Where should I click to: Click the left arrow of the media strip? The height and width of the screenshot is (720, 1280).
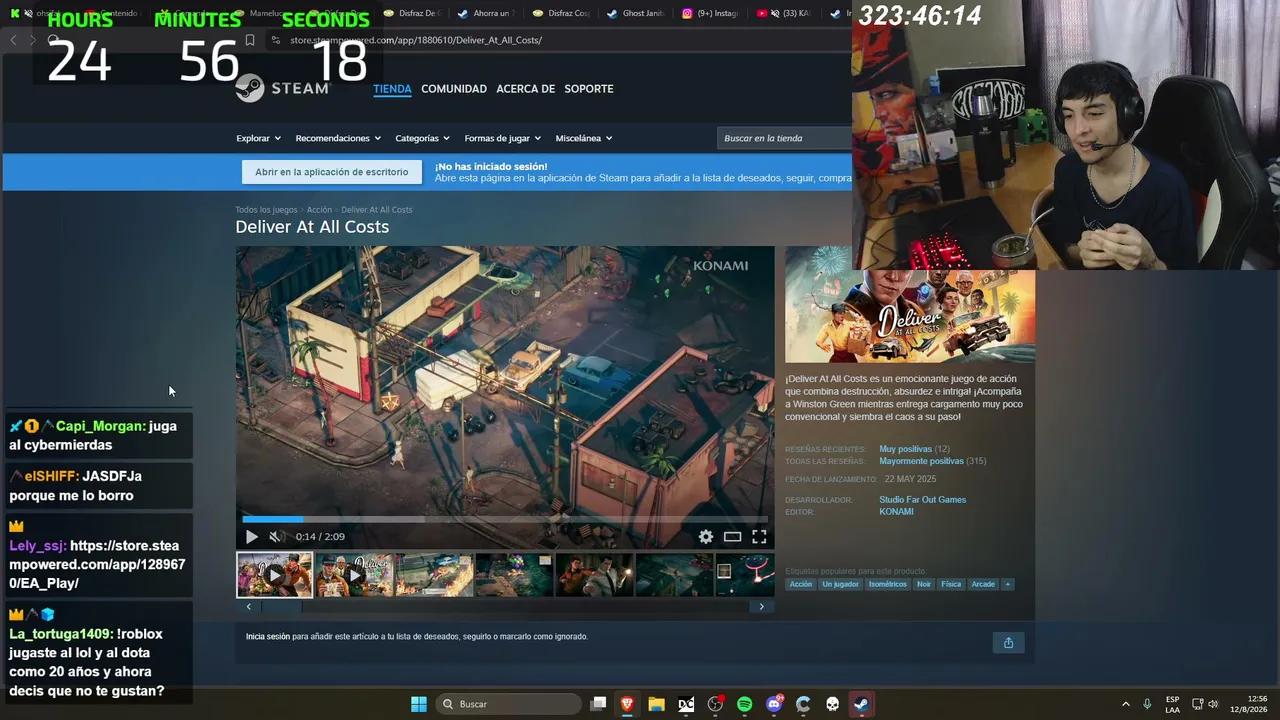tap(249, 606)
